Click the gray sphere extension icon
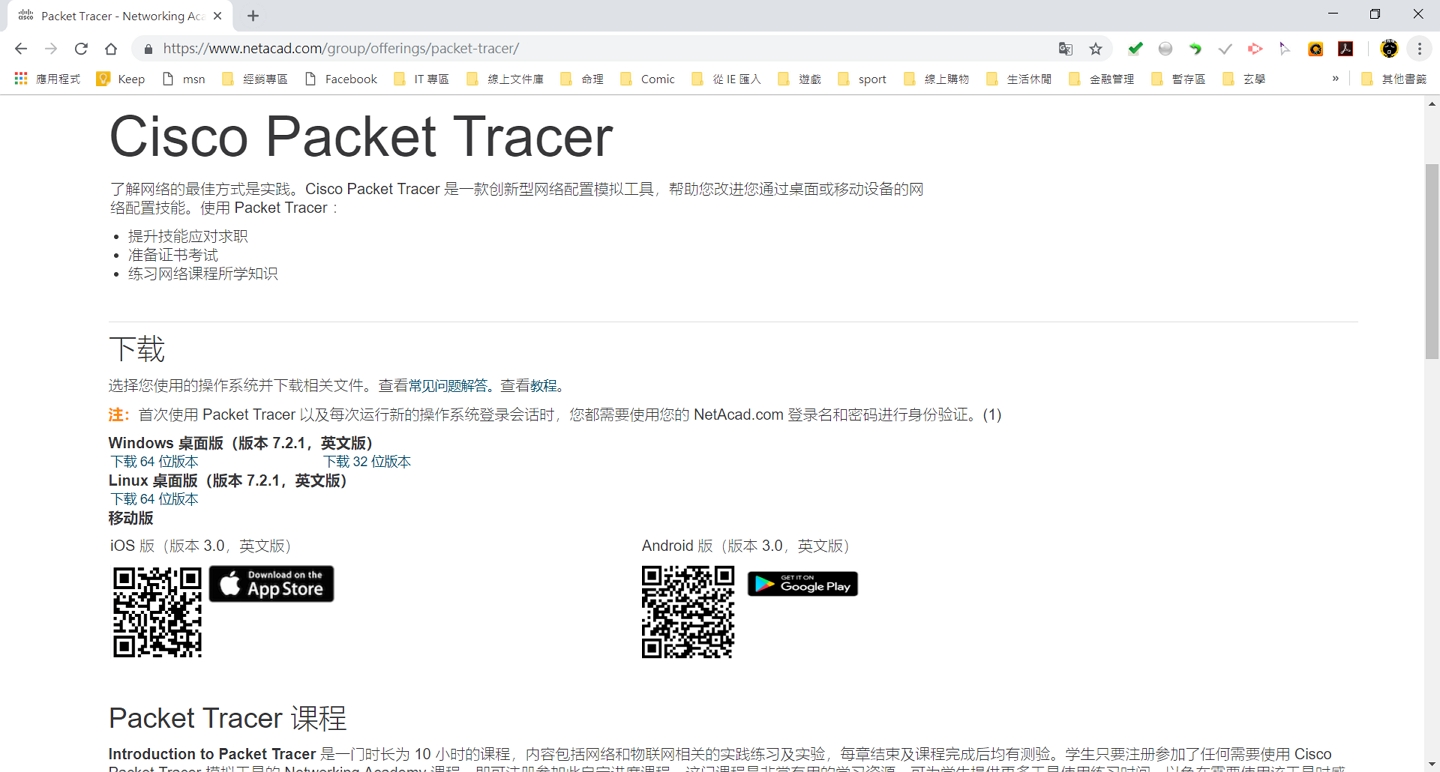 point(1165,48)
